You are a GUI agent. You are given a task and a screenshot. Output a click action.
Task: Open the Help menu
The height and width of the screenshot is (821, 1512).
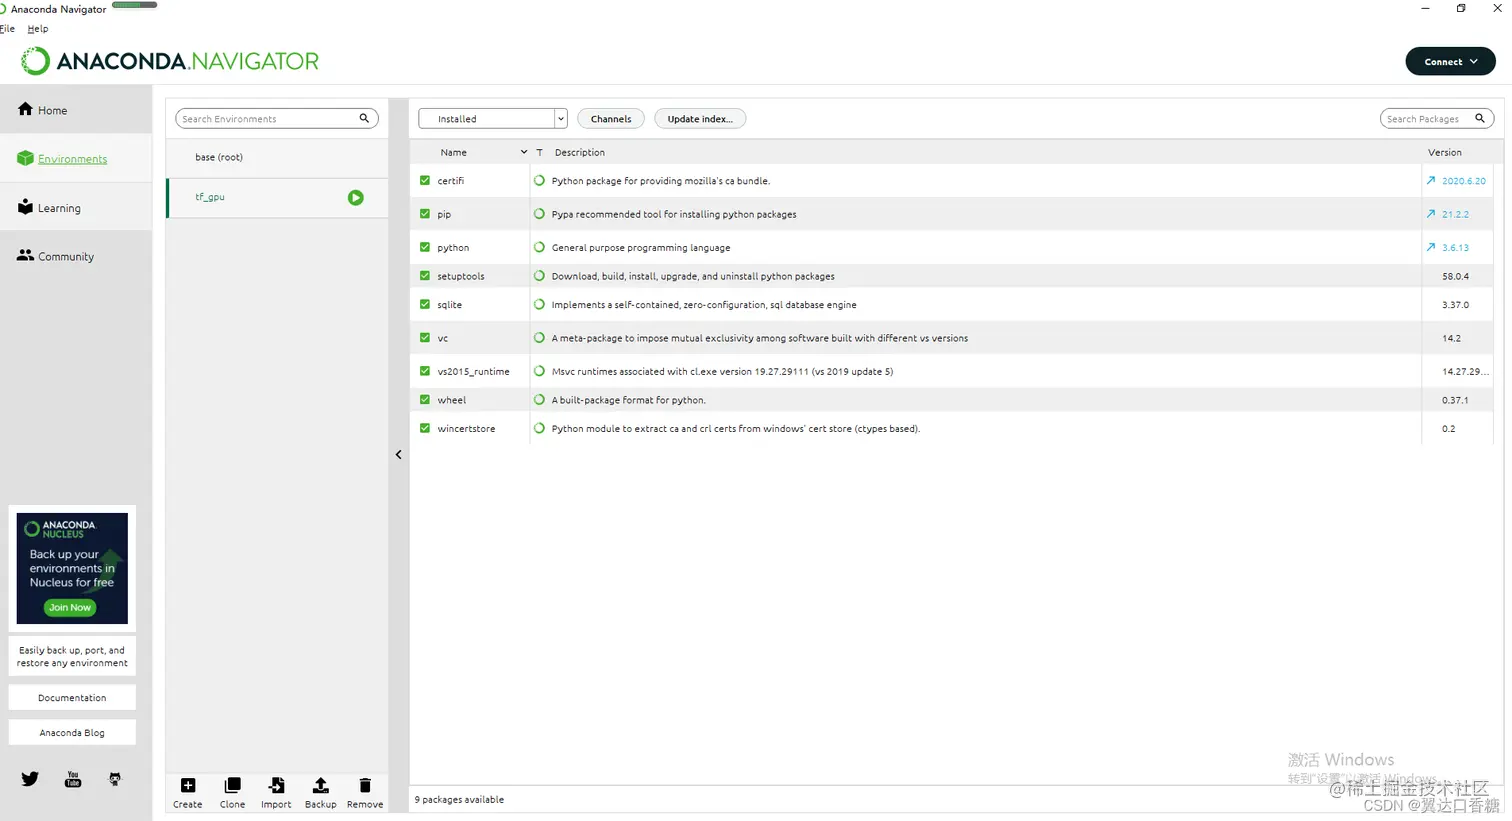tap(38, 29)
